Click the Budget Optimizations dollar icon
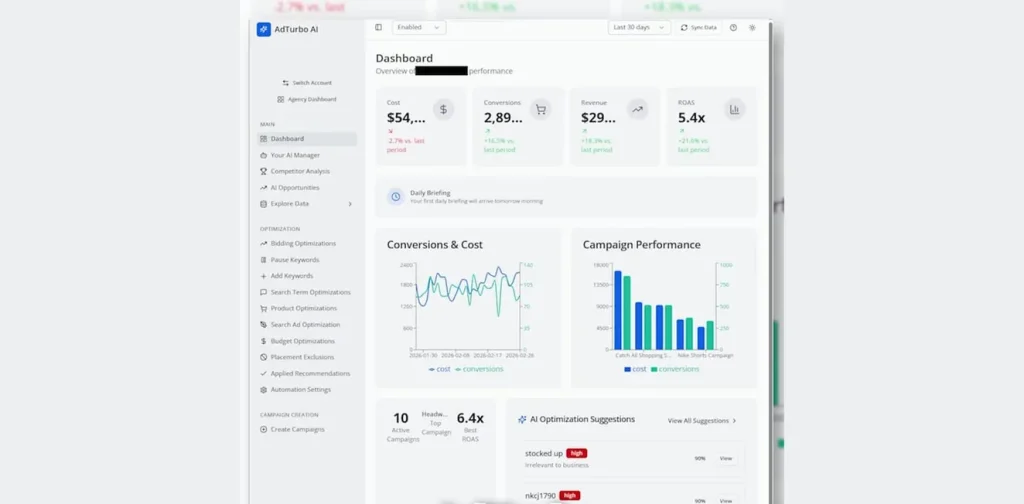The height and width of the screenshot is (504, 1024). pos(263,341)
